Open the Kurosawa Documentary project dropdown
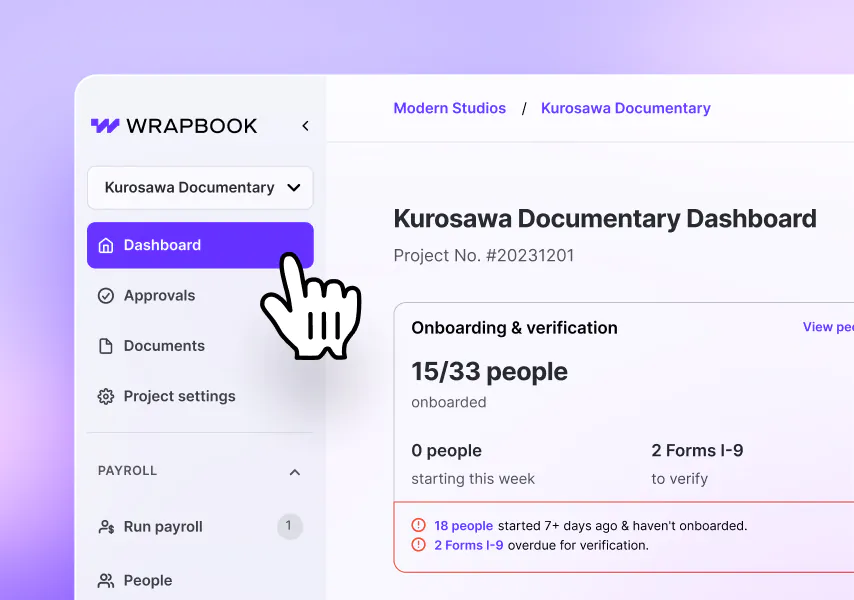Viewport: 854px width, 600px height. pyautogui.click(x=200, y=188)
